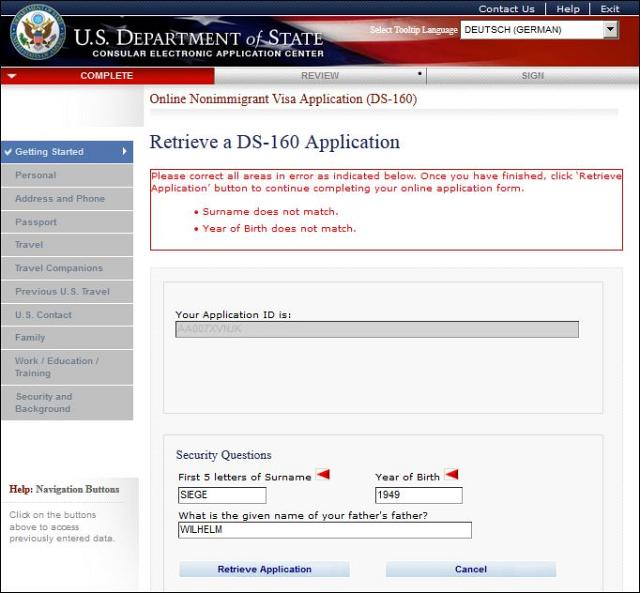Click the language dropdown arrow button
This screenshot has height=593, width=640.
(x=610, y=30)
